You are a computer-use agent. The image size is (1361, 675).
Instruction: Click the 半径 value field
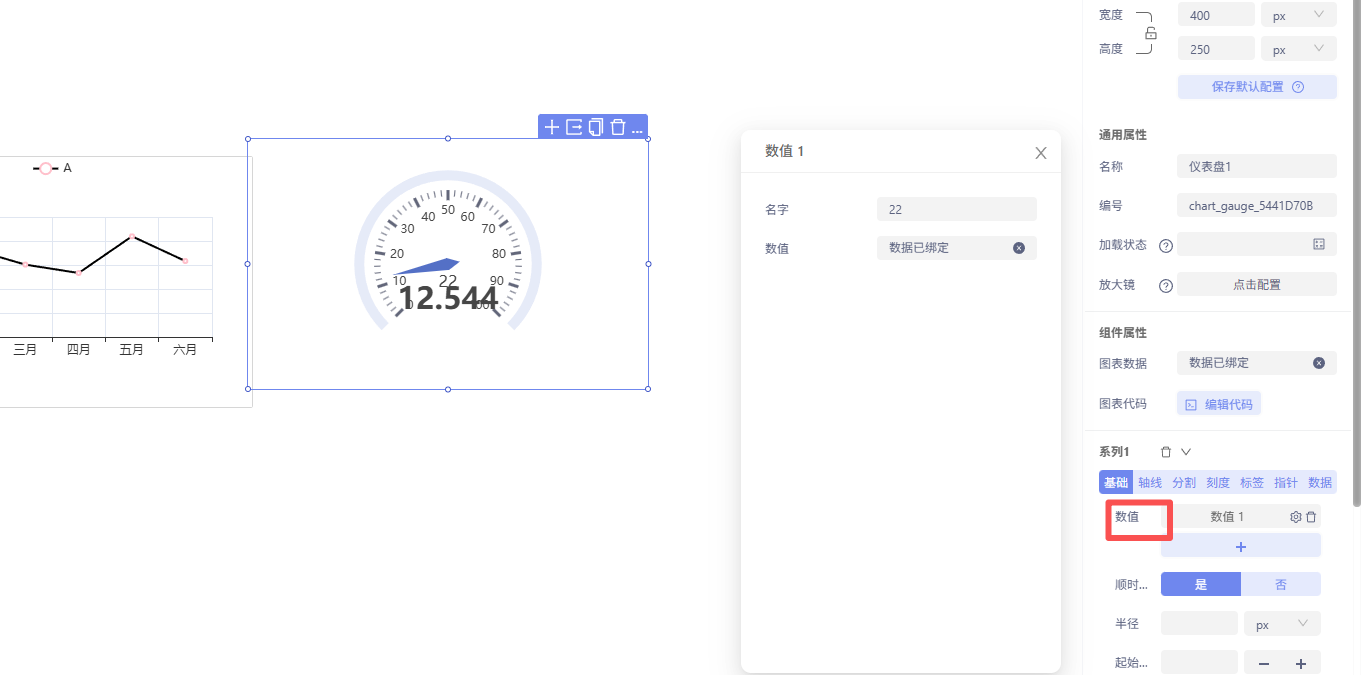pos(1199,623)
